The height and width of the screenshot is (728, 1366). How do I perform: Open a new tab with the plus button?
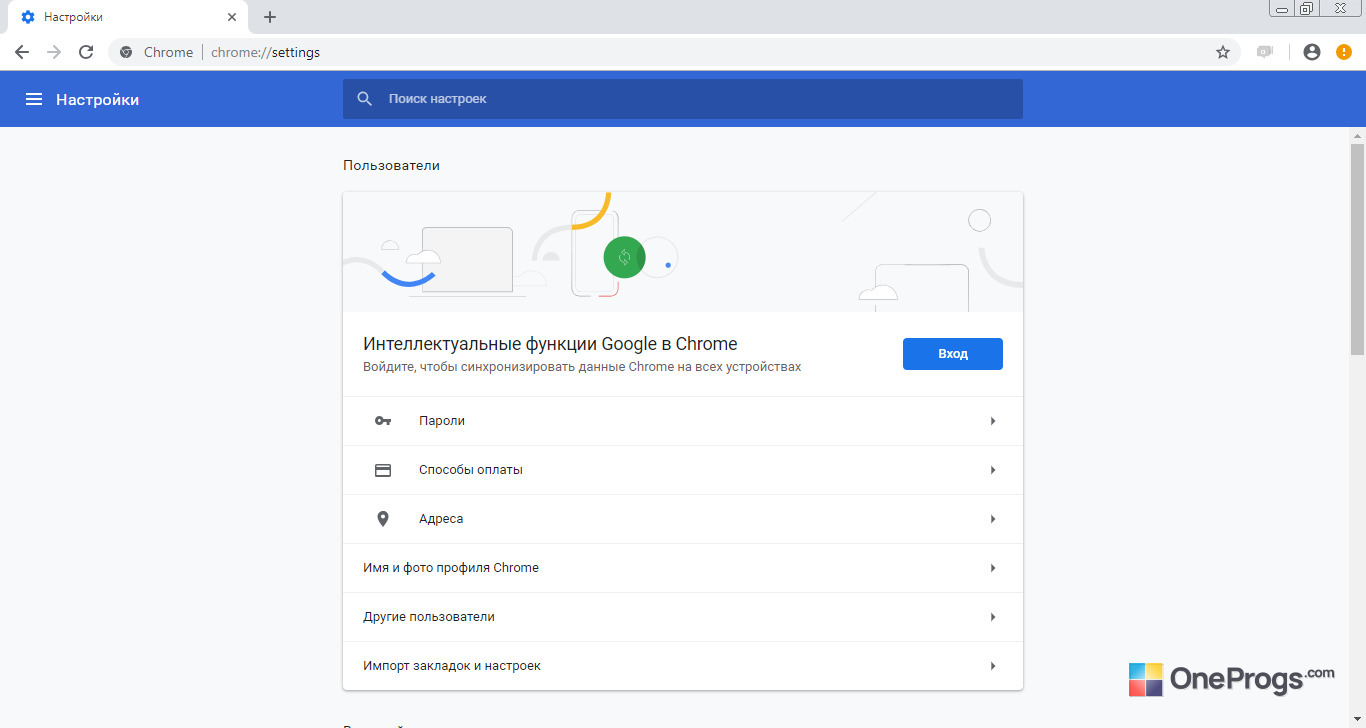click(x=270, y=17)
